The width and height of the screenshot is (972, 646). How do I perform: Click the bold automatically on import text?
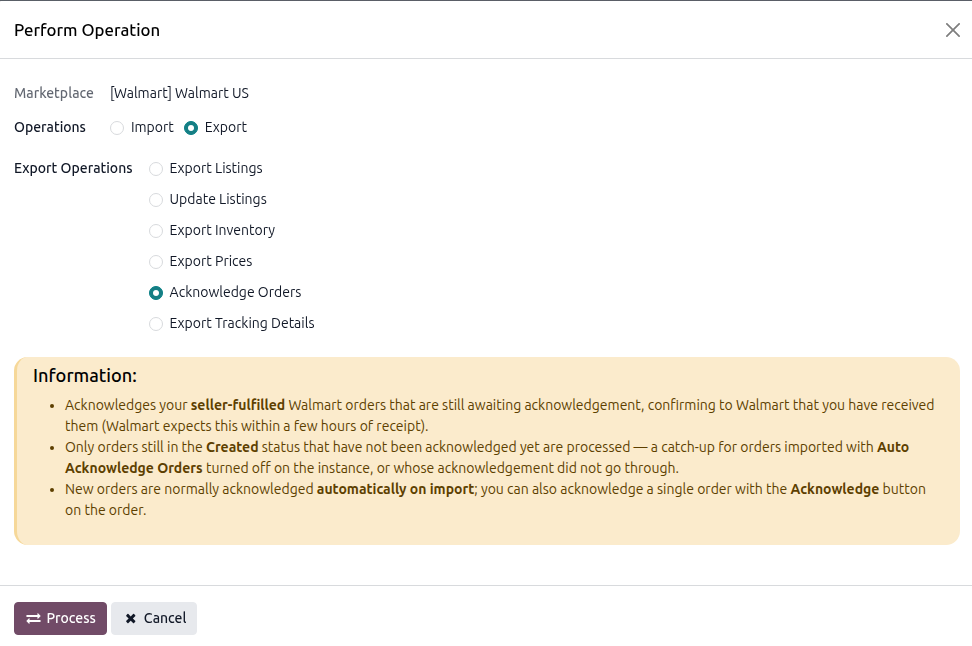395,489
